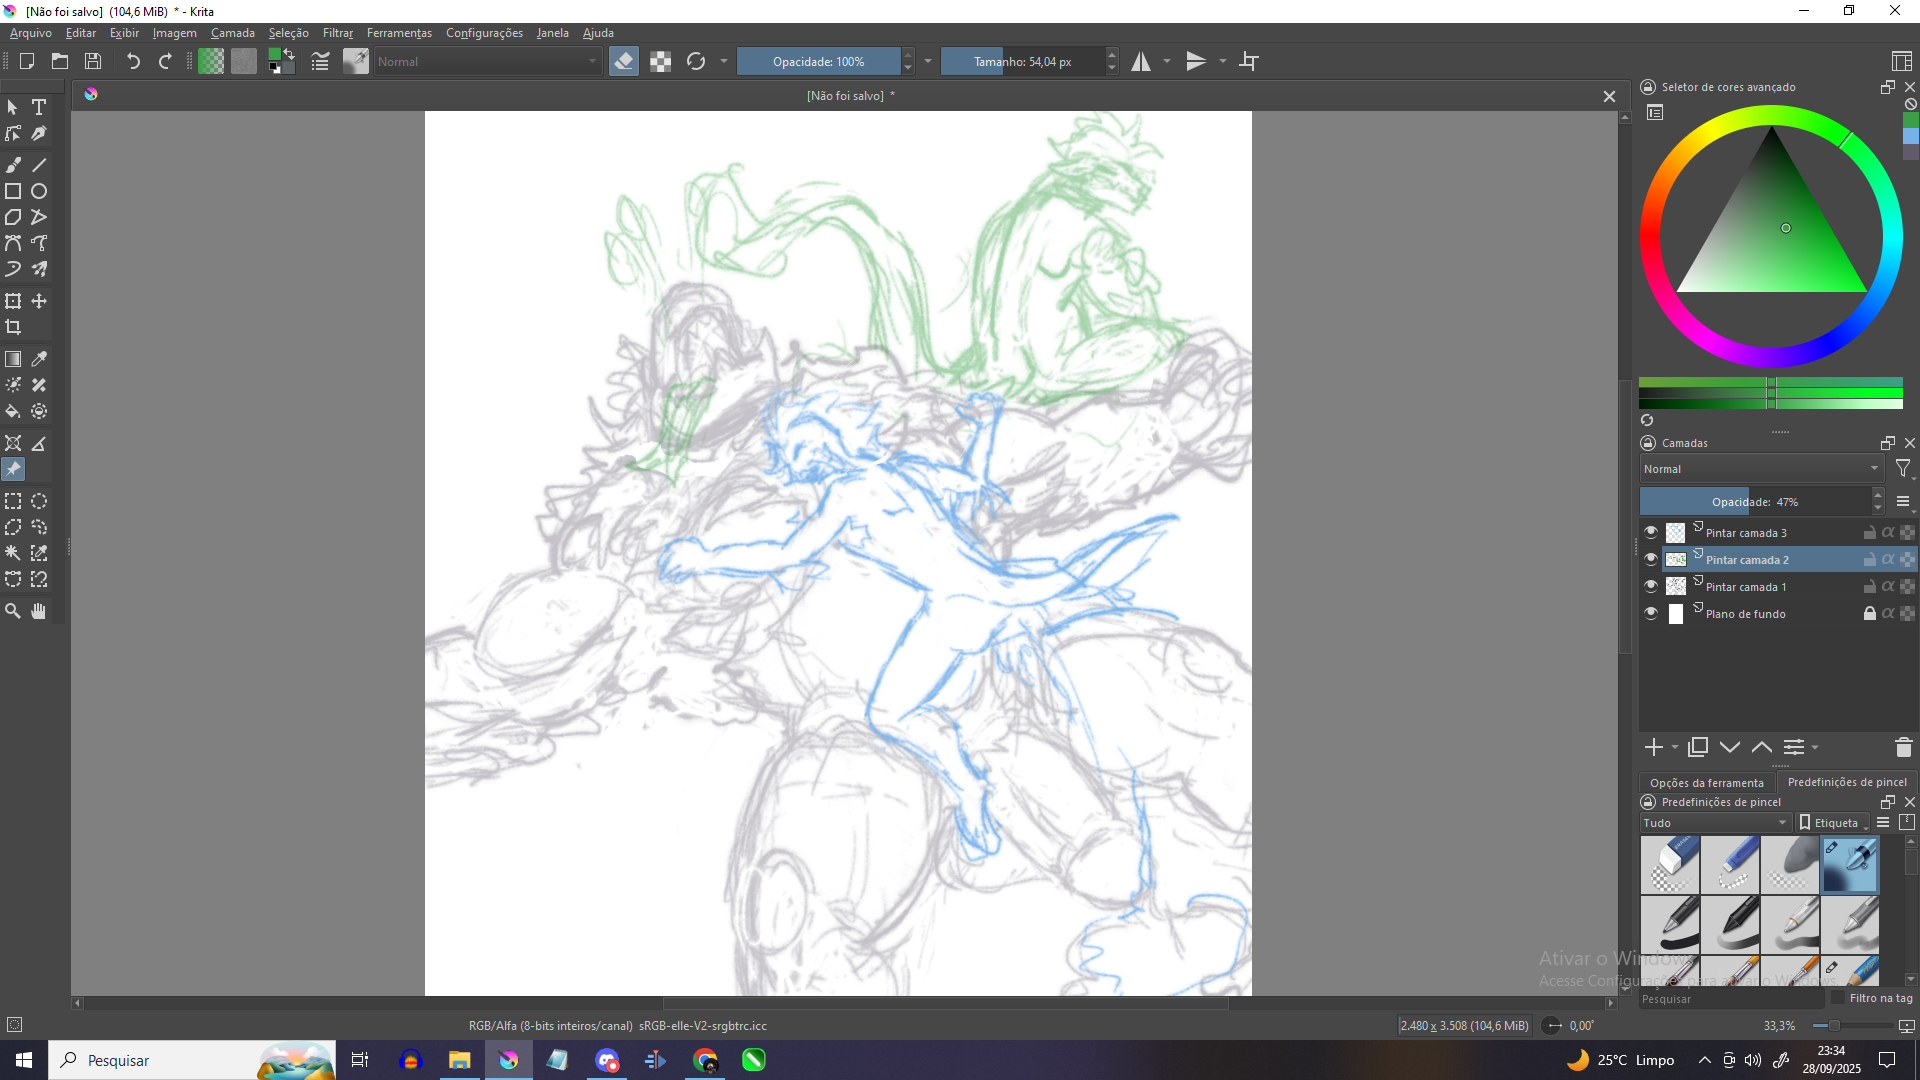This screenshot has height=1080, width=1920.
Task: Open the Add layer dropdown arrow
Action: pyautogui.click(x=1675, y=747)
